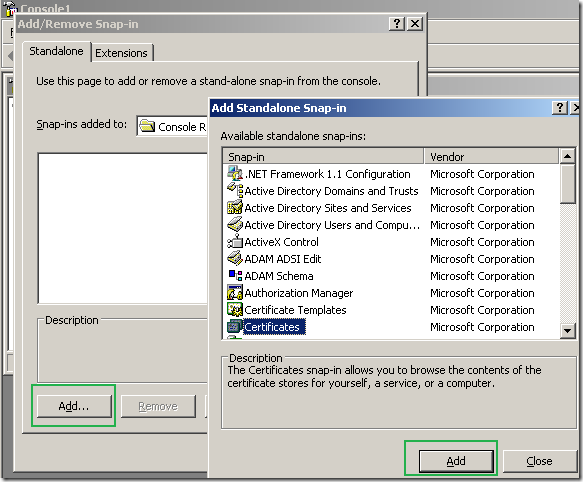This screenshot has height=482, width=583.
Task: Switch to the Standalone tab
Action: (57, 51)
